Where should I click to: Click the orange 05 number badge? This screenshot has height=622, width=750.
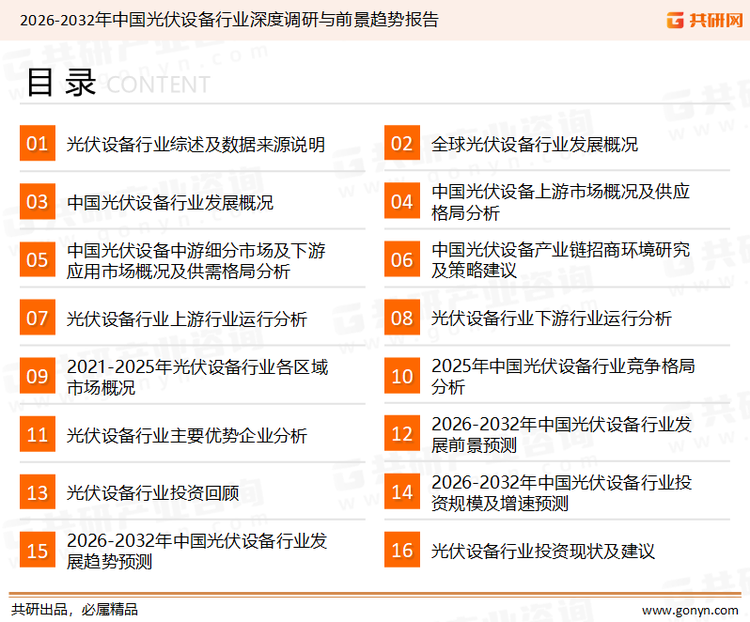click(x=37, y=259)
